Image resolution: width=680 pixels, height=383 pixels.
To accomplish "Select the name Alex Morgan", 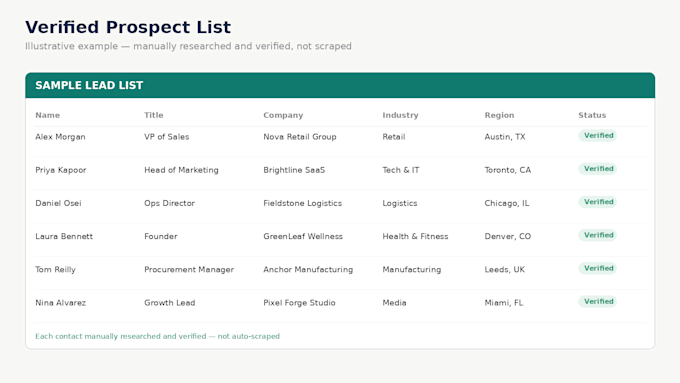I will click(60, 137).
